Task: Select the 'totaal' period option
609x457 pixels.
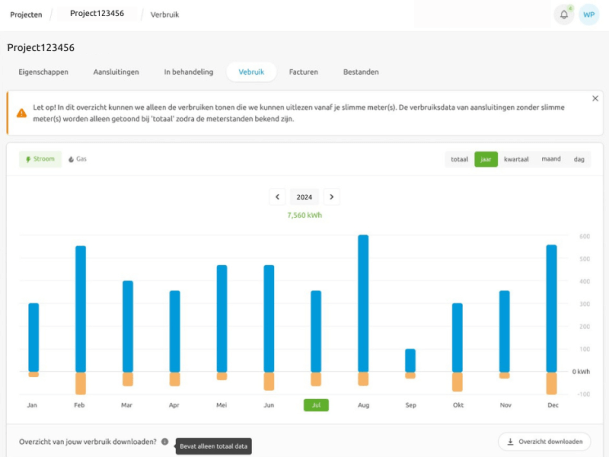Action: [459, 159]
